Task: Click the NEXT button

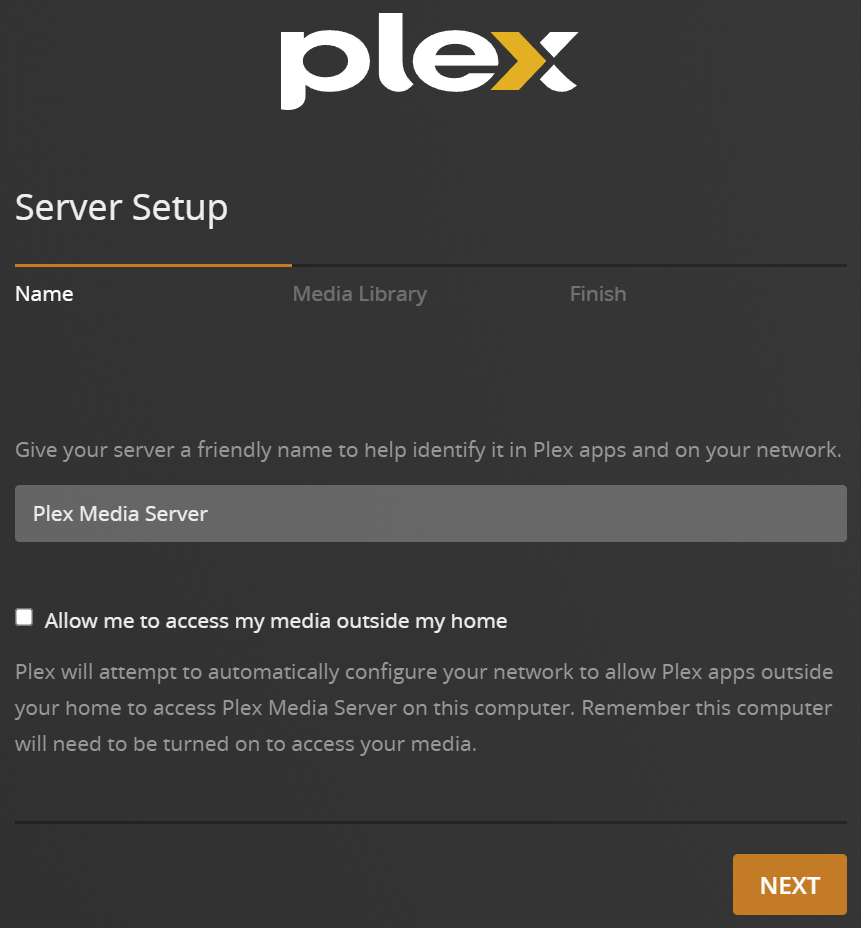Action: click(x=789, y=884)
